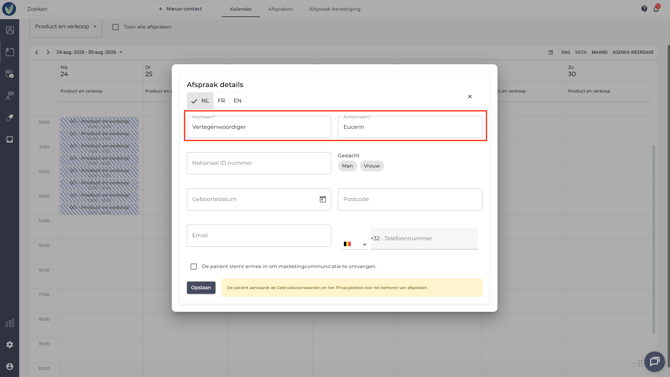Select the NL language option
Image resolution: width=670 pixels, height=377 pixels.
pos(200,101)
